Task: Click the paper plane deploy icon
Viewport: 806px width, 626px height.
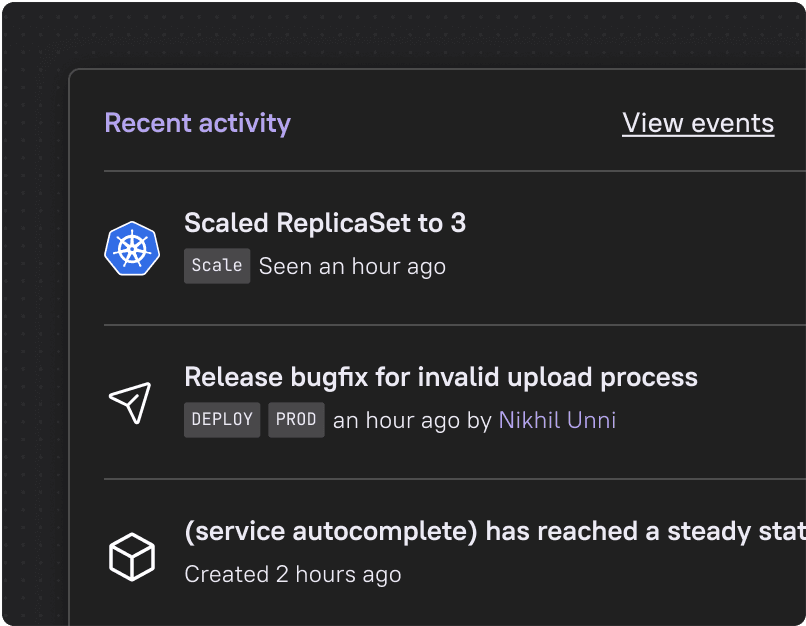Action: coord(131,402)
